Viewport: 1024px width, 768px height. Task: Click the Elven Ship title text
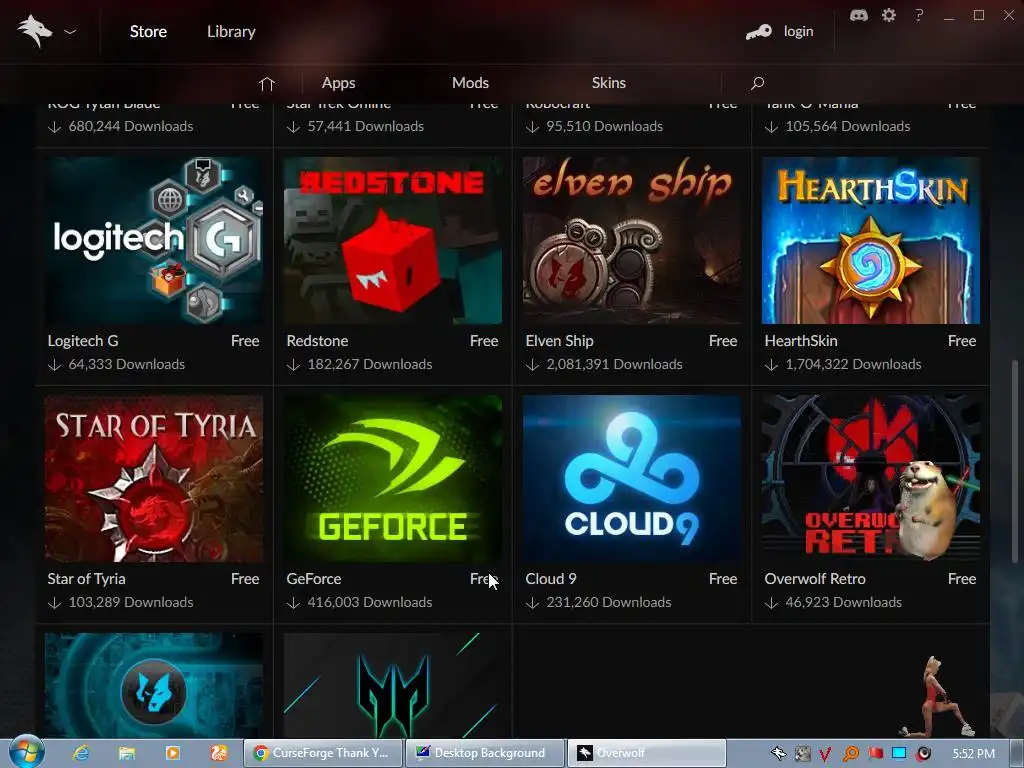[560, 341]
